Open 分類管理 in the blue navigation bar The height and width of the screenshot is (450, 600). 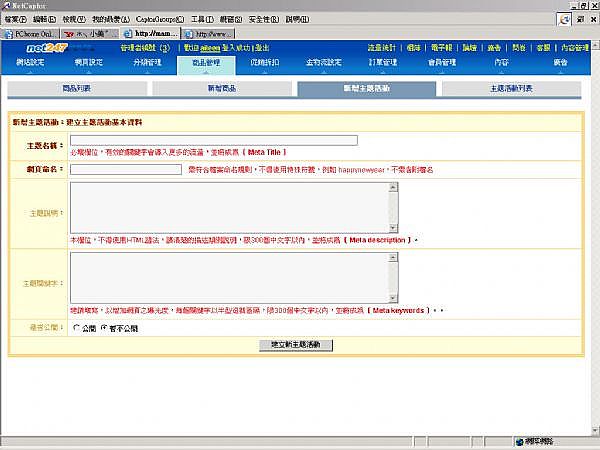[x=147, y=62]
